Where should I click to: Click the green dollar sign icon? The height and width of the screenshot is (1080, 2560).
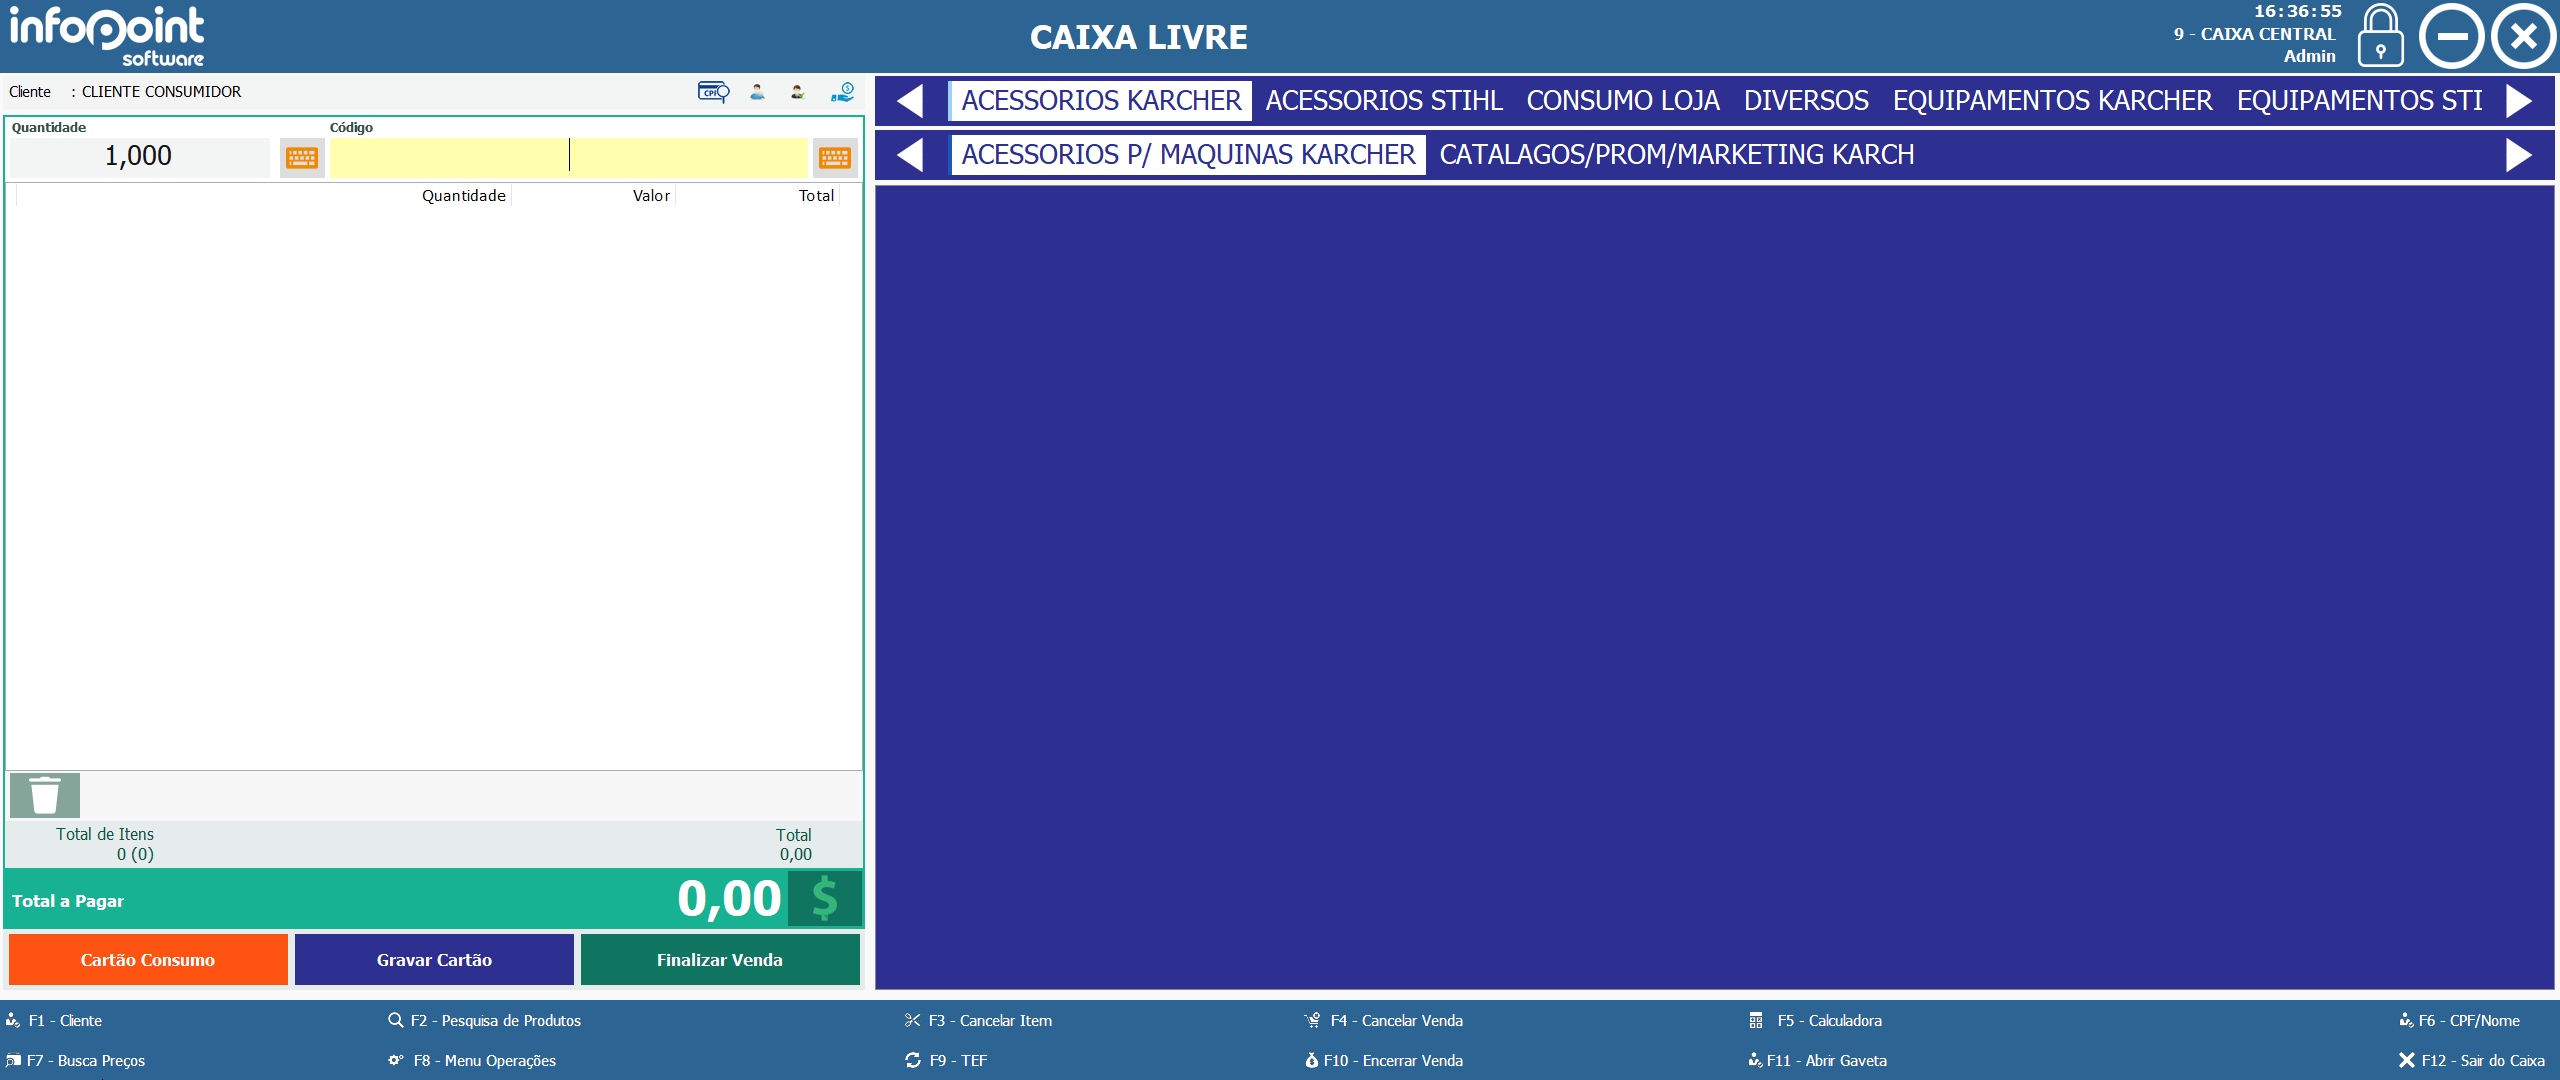tap(824, 898)
